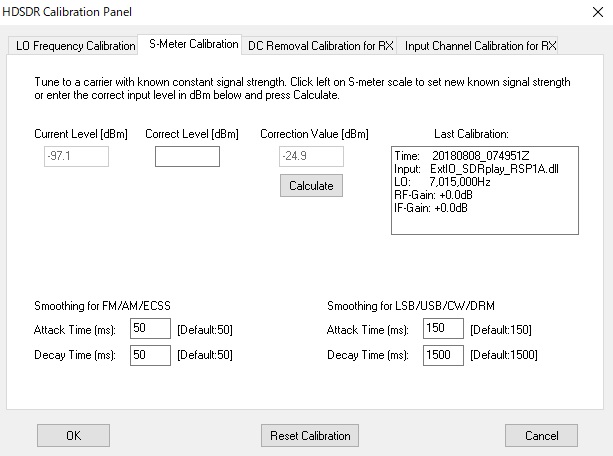Click the Smoothing for LSB/USB/CW/DRM label
Viewport: 613px width, 456px height.
[x=411, y=306]
